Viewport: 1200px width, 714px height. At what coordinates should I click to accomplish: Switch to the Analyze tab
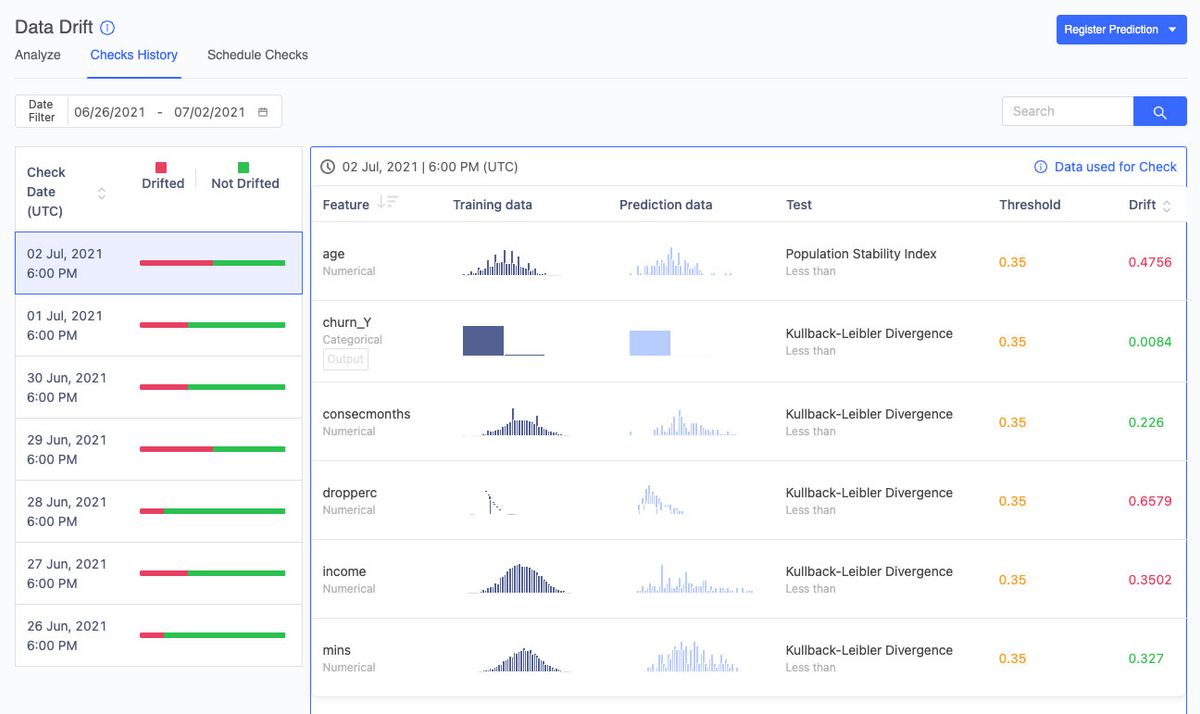[x=37, y=55]
